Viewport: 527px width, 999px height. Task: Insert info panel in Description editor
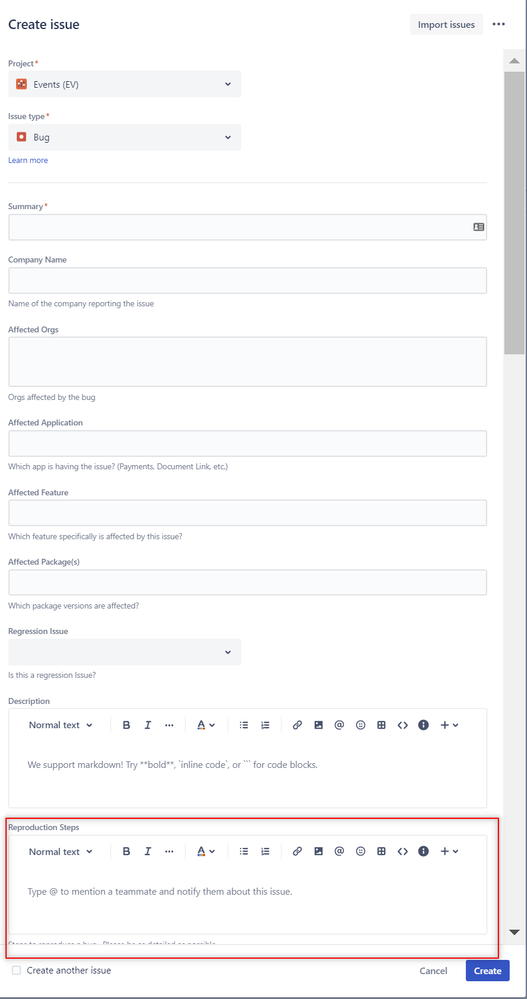click(423, 725)
